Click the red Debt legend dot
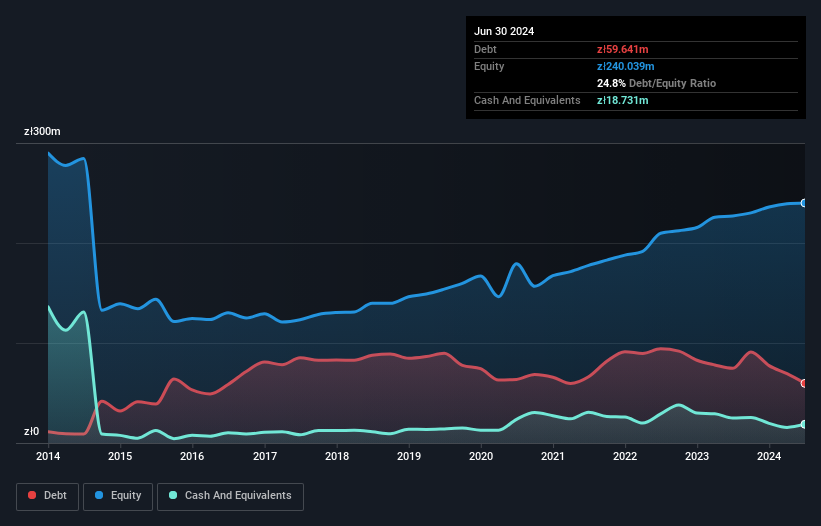The image size is (821, 526). (32, 495)
